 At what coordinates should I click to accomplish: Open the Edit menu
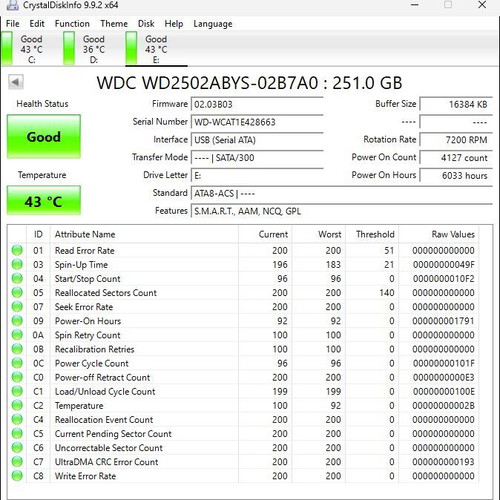click(x=37, y=24)
